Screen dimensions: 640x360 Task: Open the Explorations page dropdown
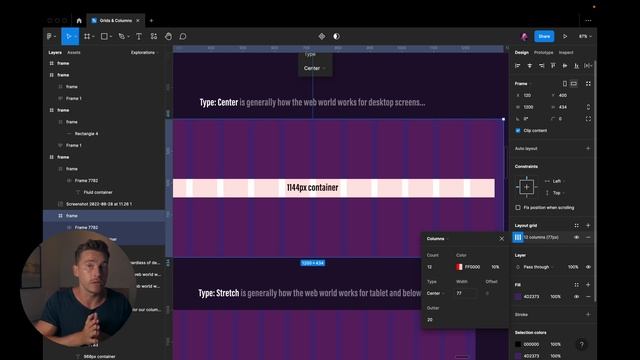144,53
